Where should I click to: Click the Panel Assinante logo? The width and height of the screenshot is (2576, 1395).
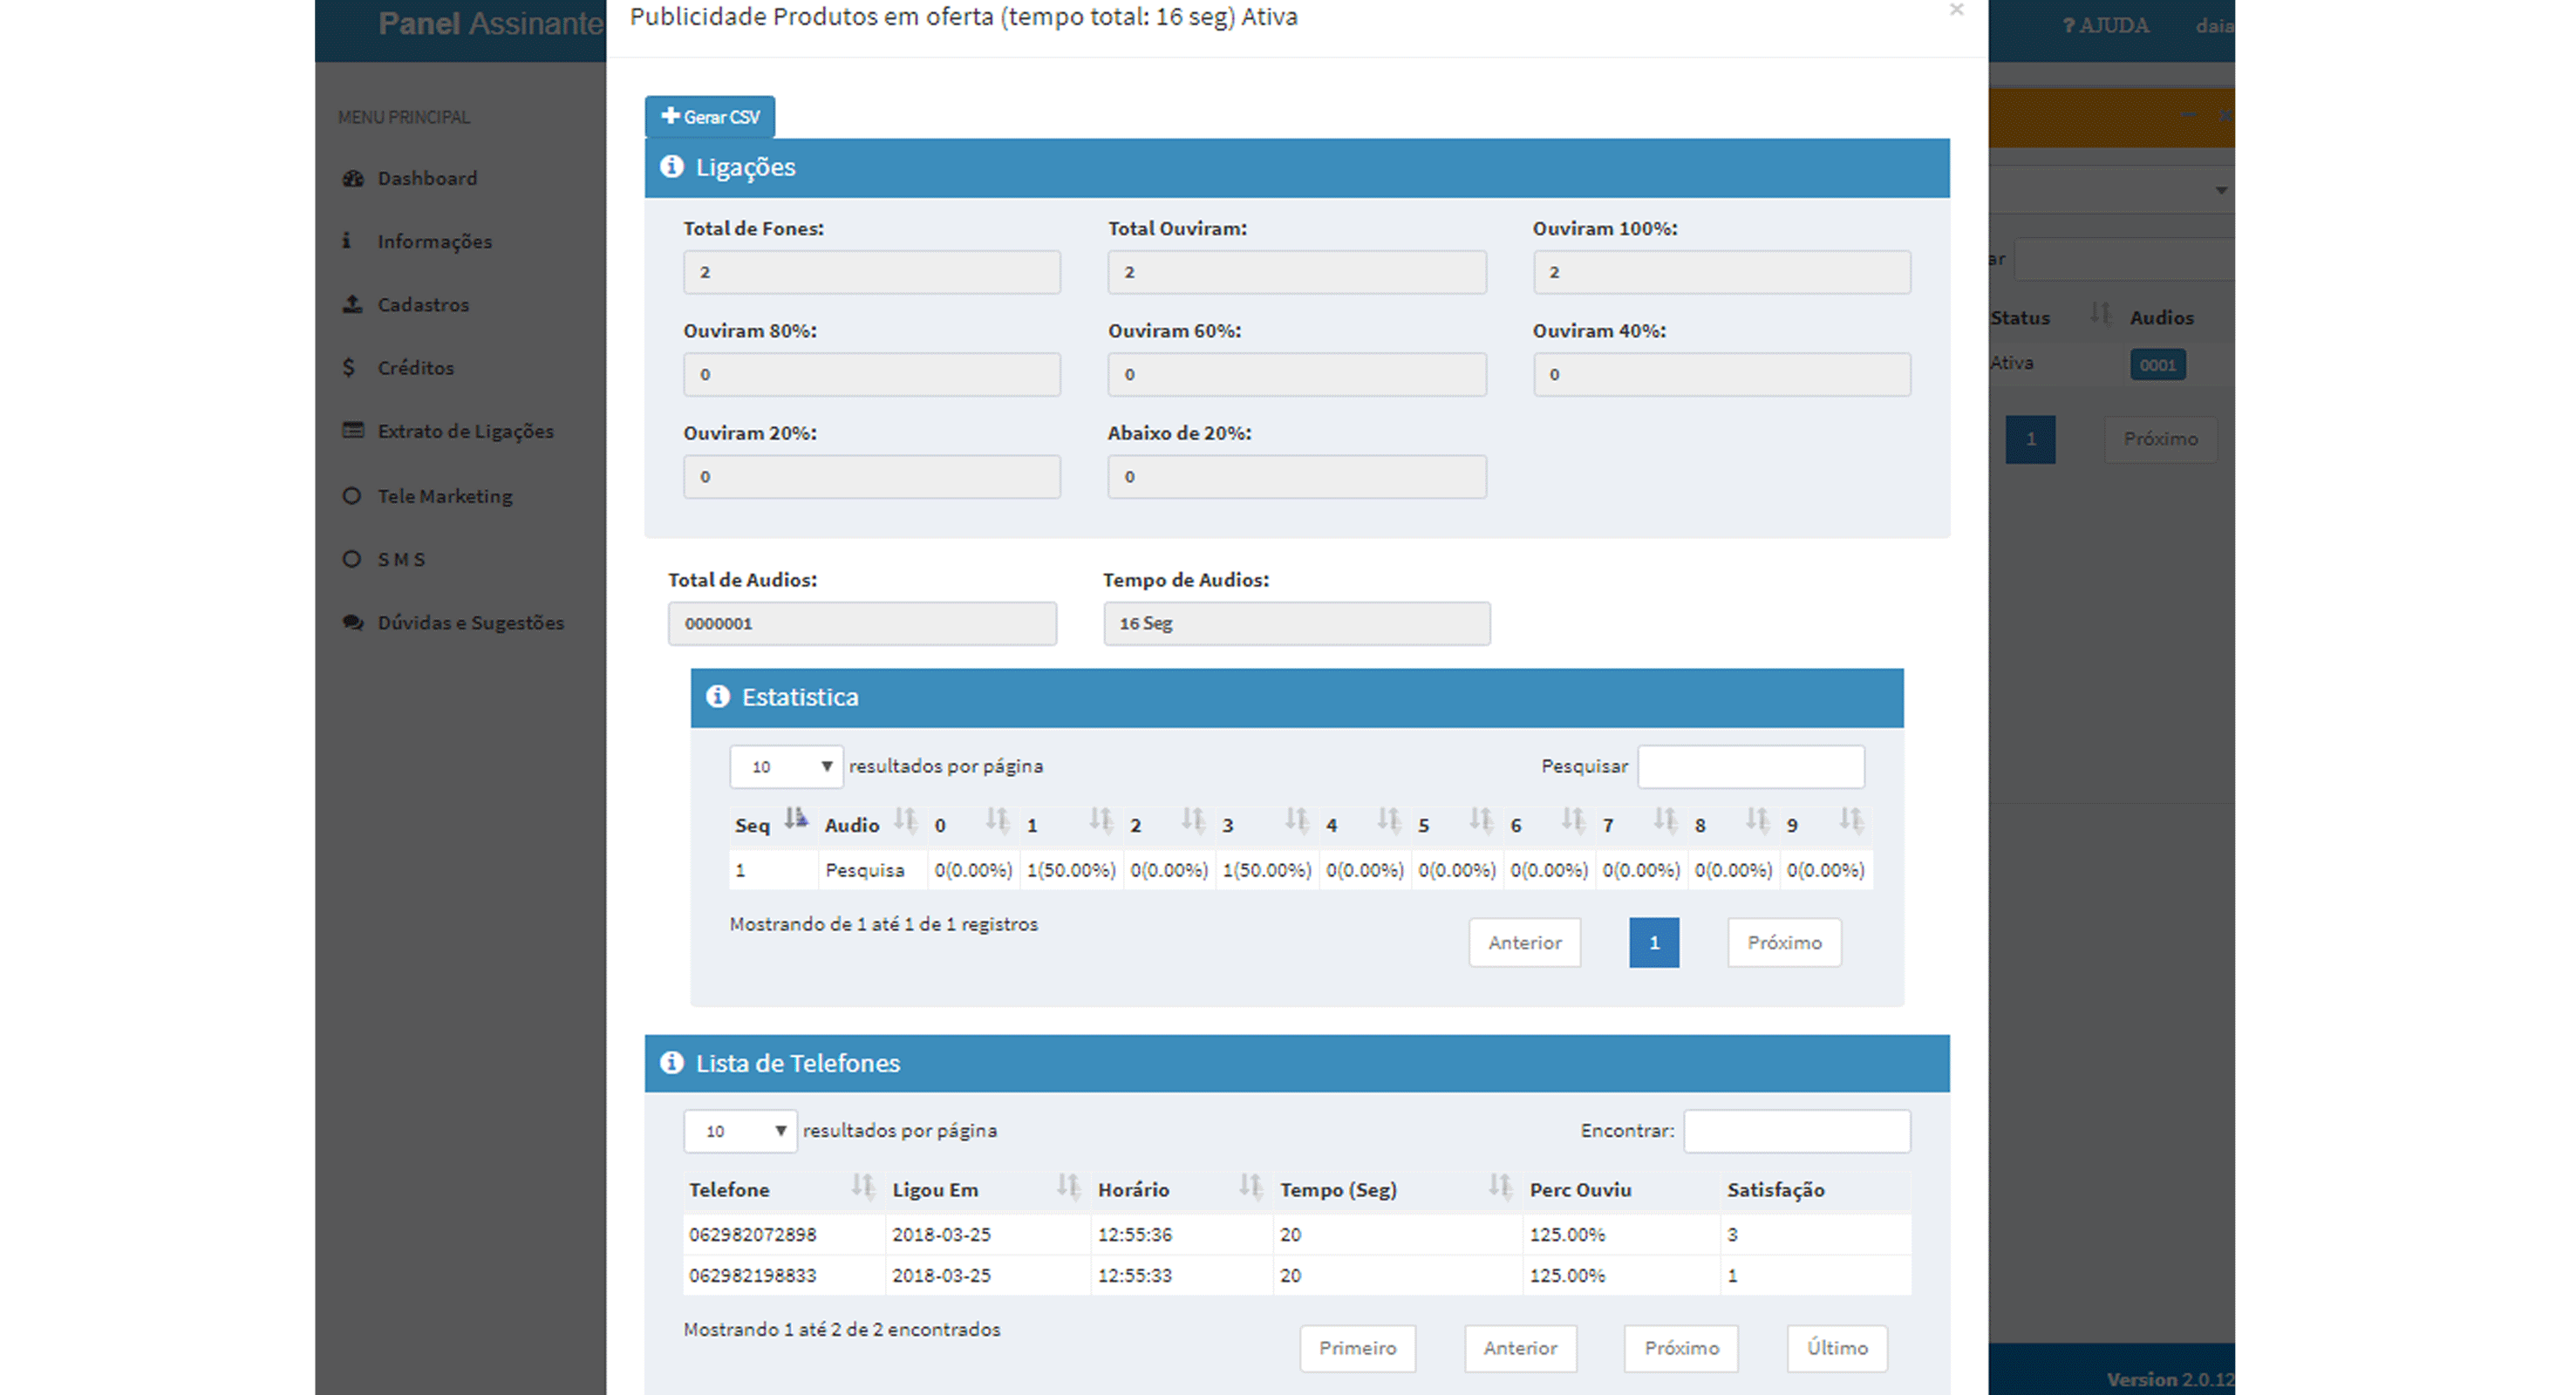point(490,24)
